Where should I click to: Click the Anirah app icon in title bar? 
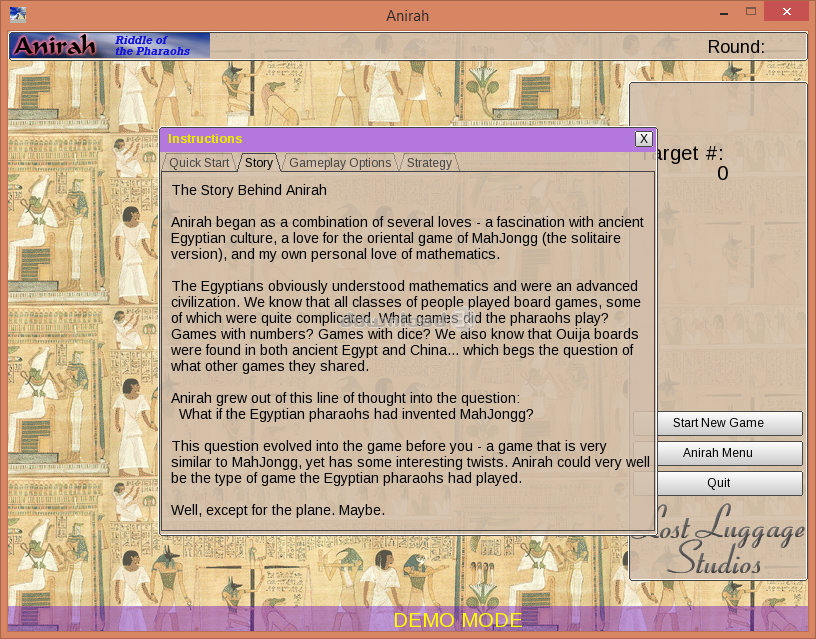click(x=18, y=14)
